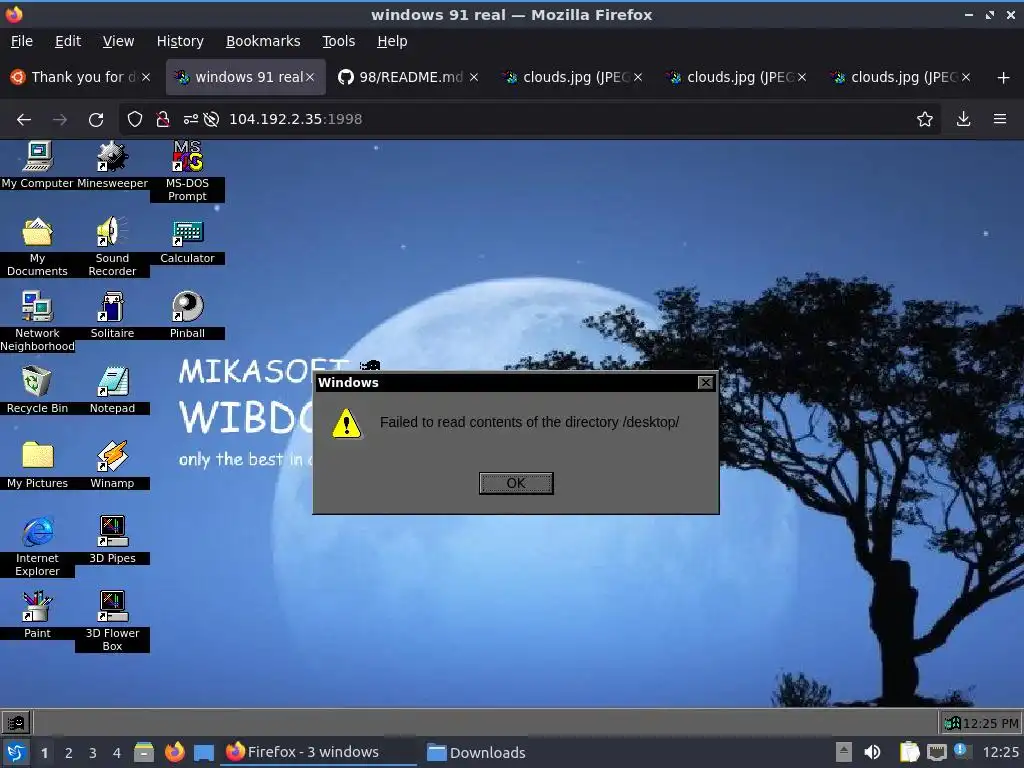Close the Windows error dialog with X
The width and height of the screenshot is (1024, 768).
point(705,383)
